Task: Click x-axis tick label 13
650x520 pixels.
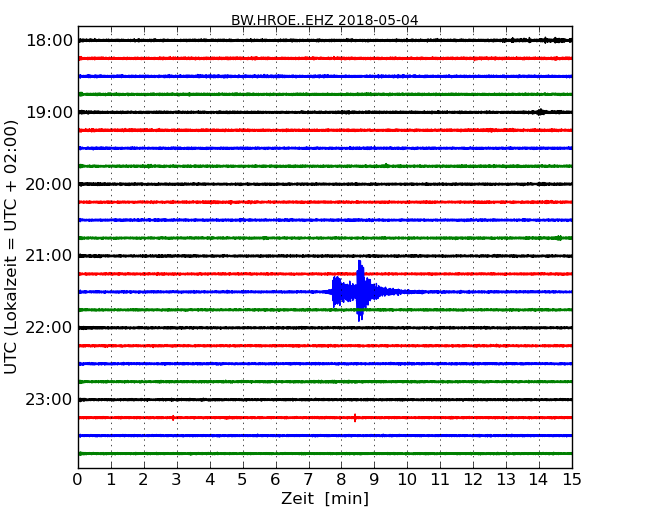Action: pyautogui.click(x=506, y=480)
